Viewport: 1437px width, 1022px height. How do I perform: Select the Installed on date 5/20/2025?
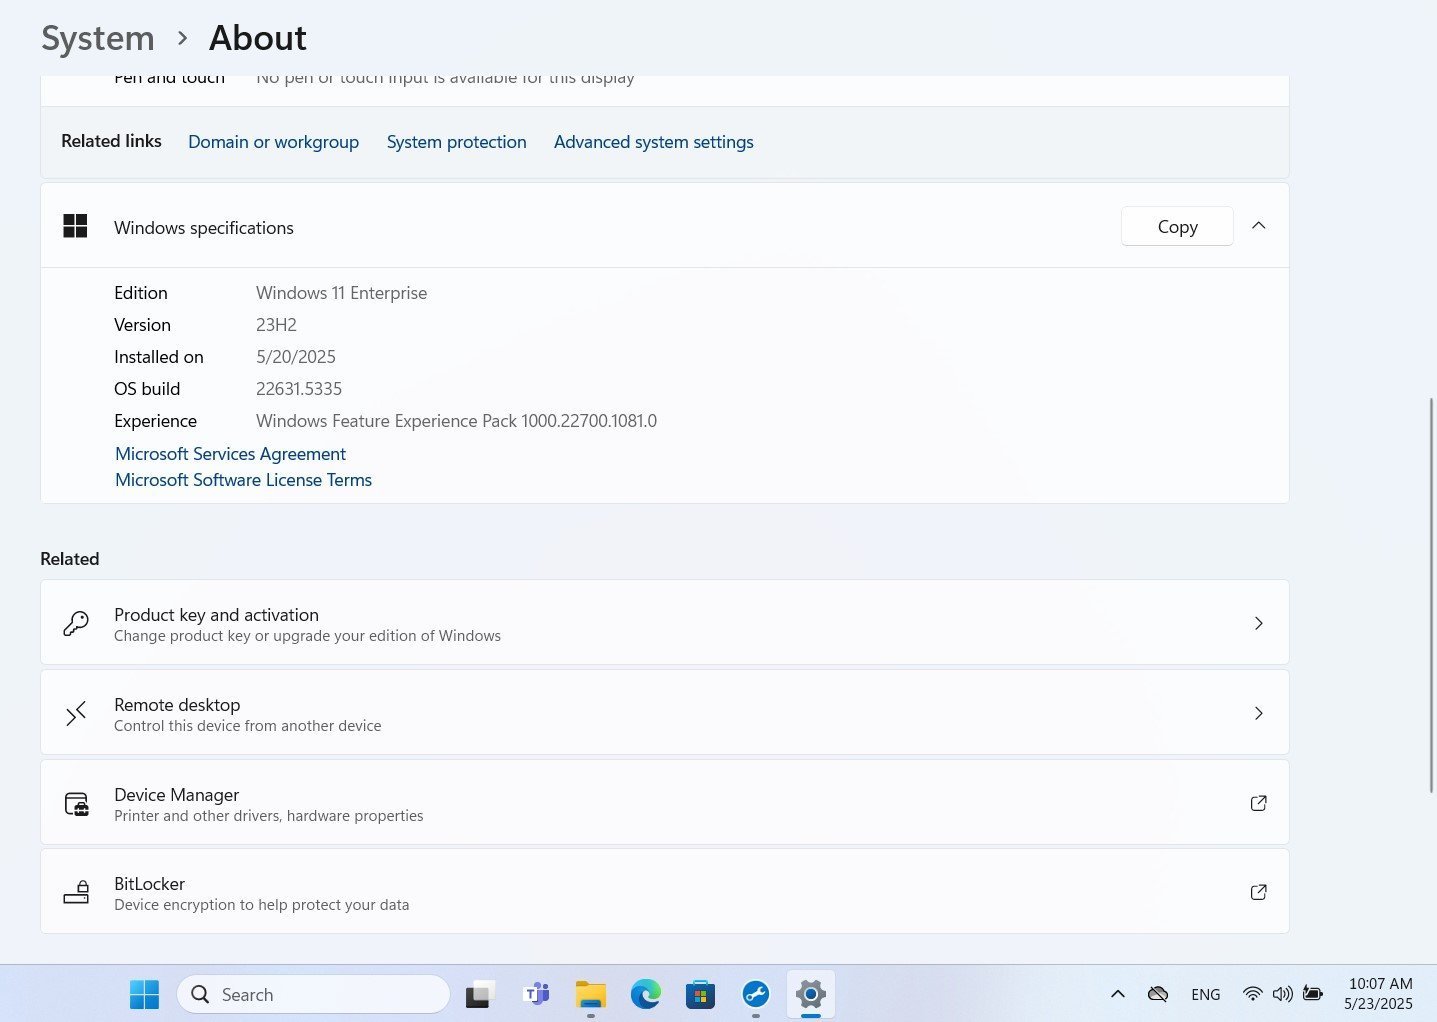pos(296,357)
